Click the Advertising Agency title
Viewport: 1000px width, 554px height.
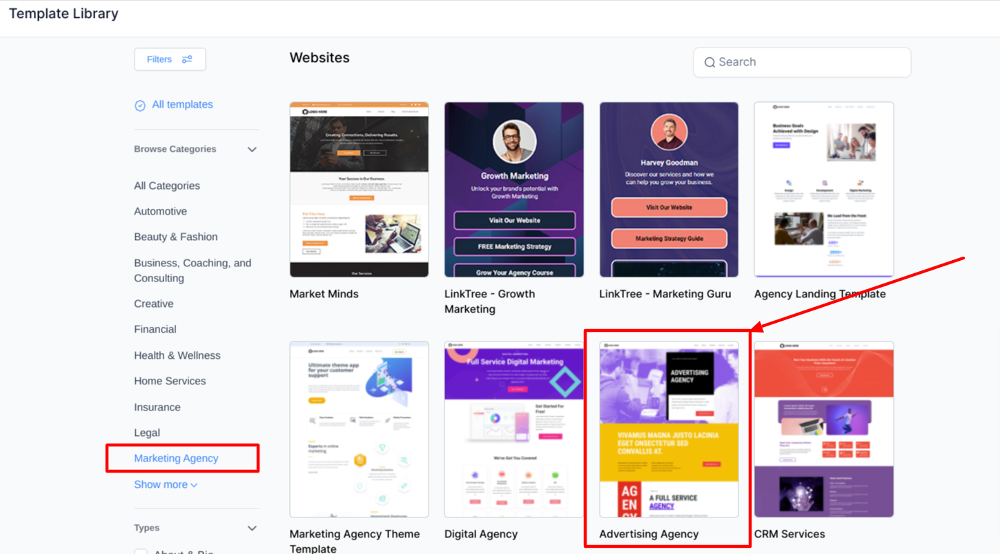tap(649, 534)
